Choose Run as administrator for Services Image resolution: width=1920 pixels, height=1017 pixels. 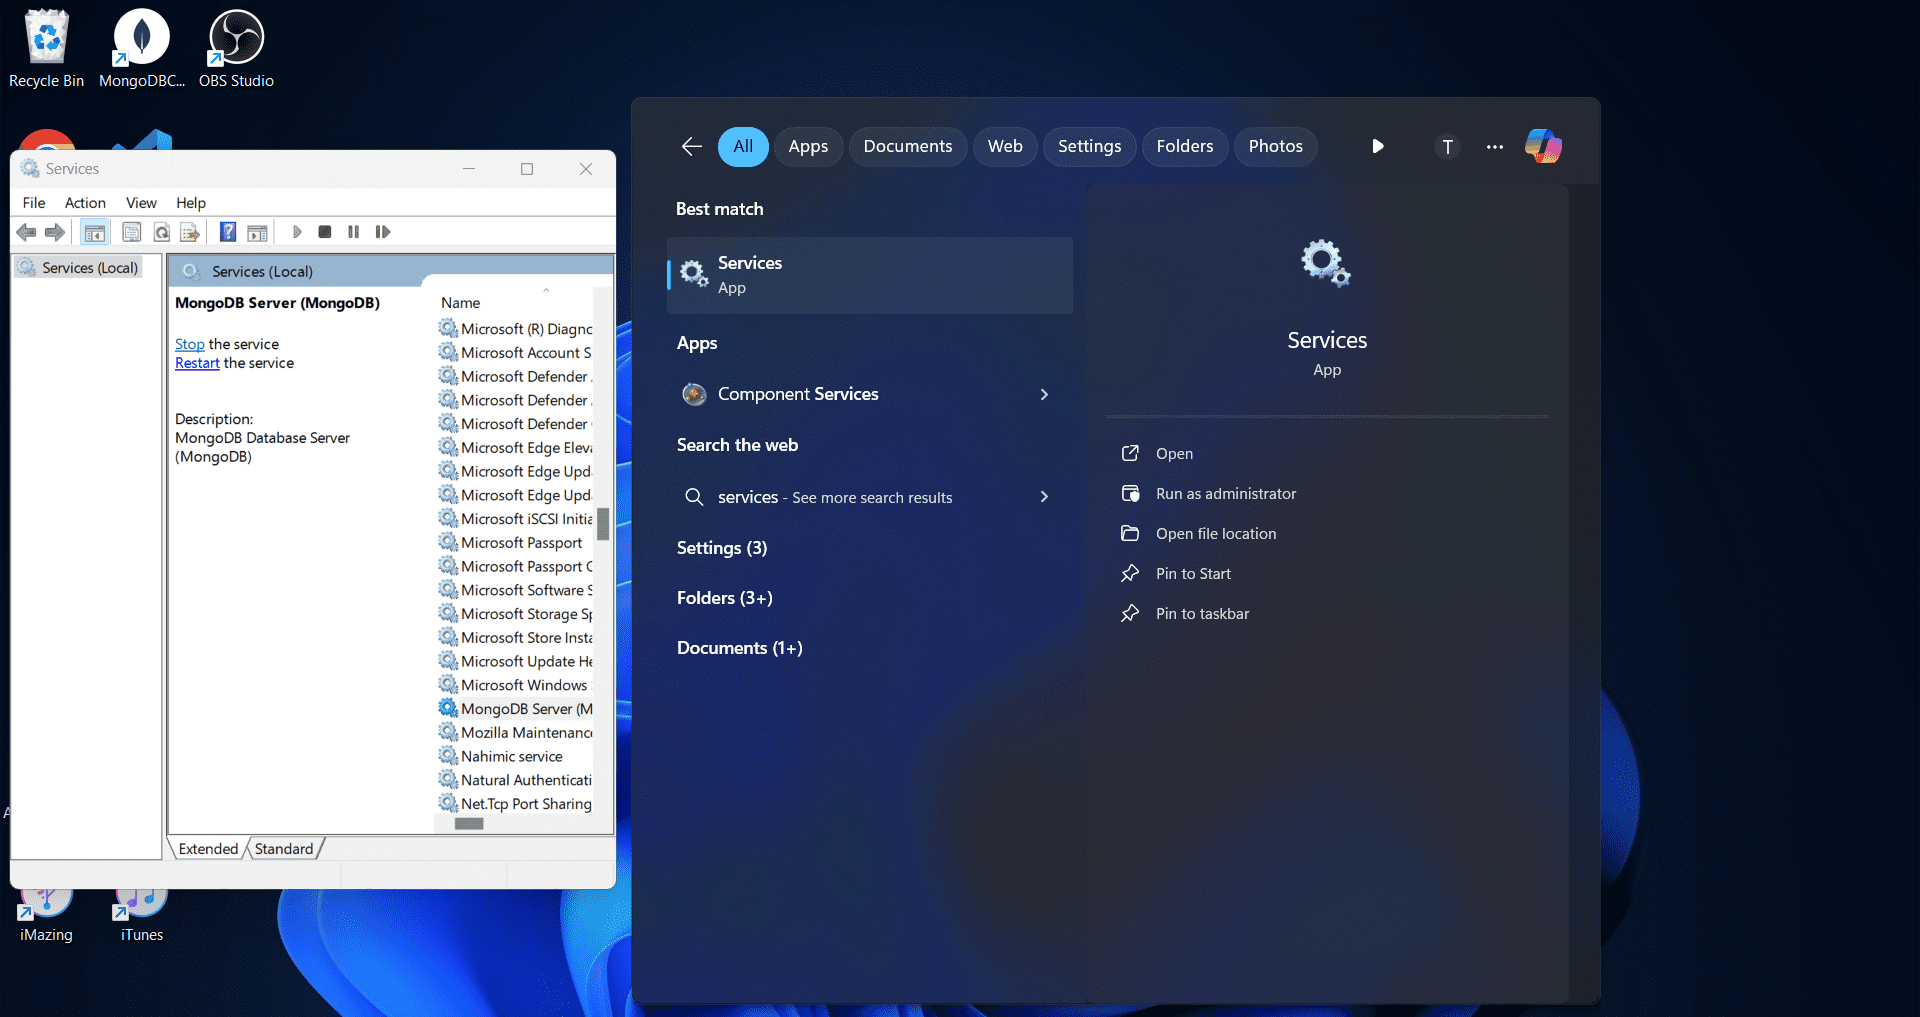[x=1226, y=494]
